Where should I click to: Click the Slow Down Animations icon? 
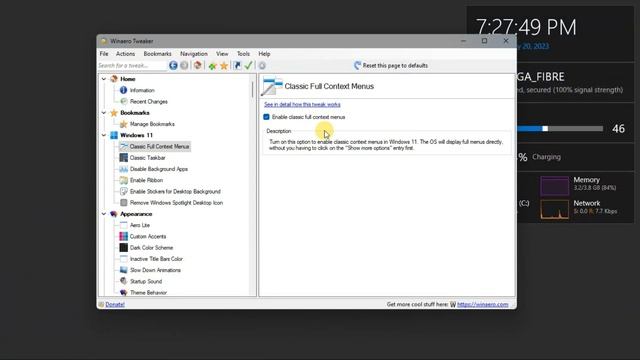[124, 270]
